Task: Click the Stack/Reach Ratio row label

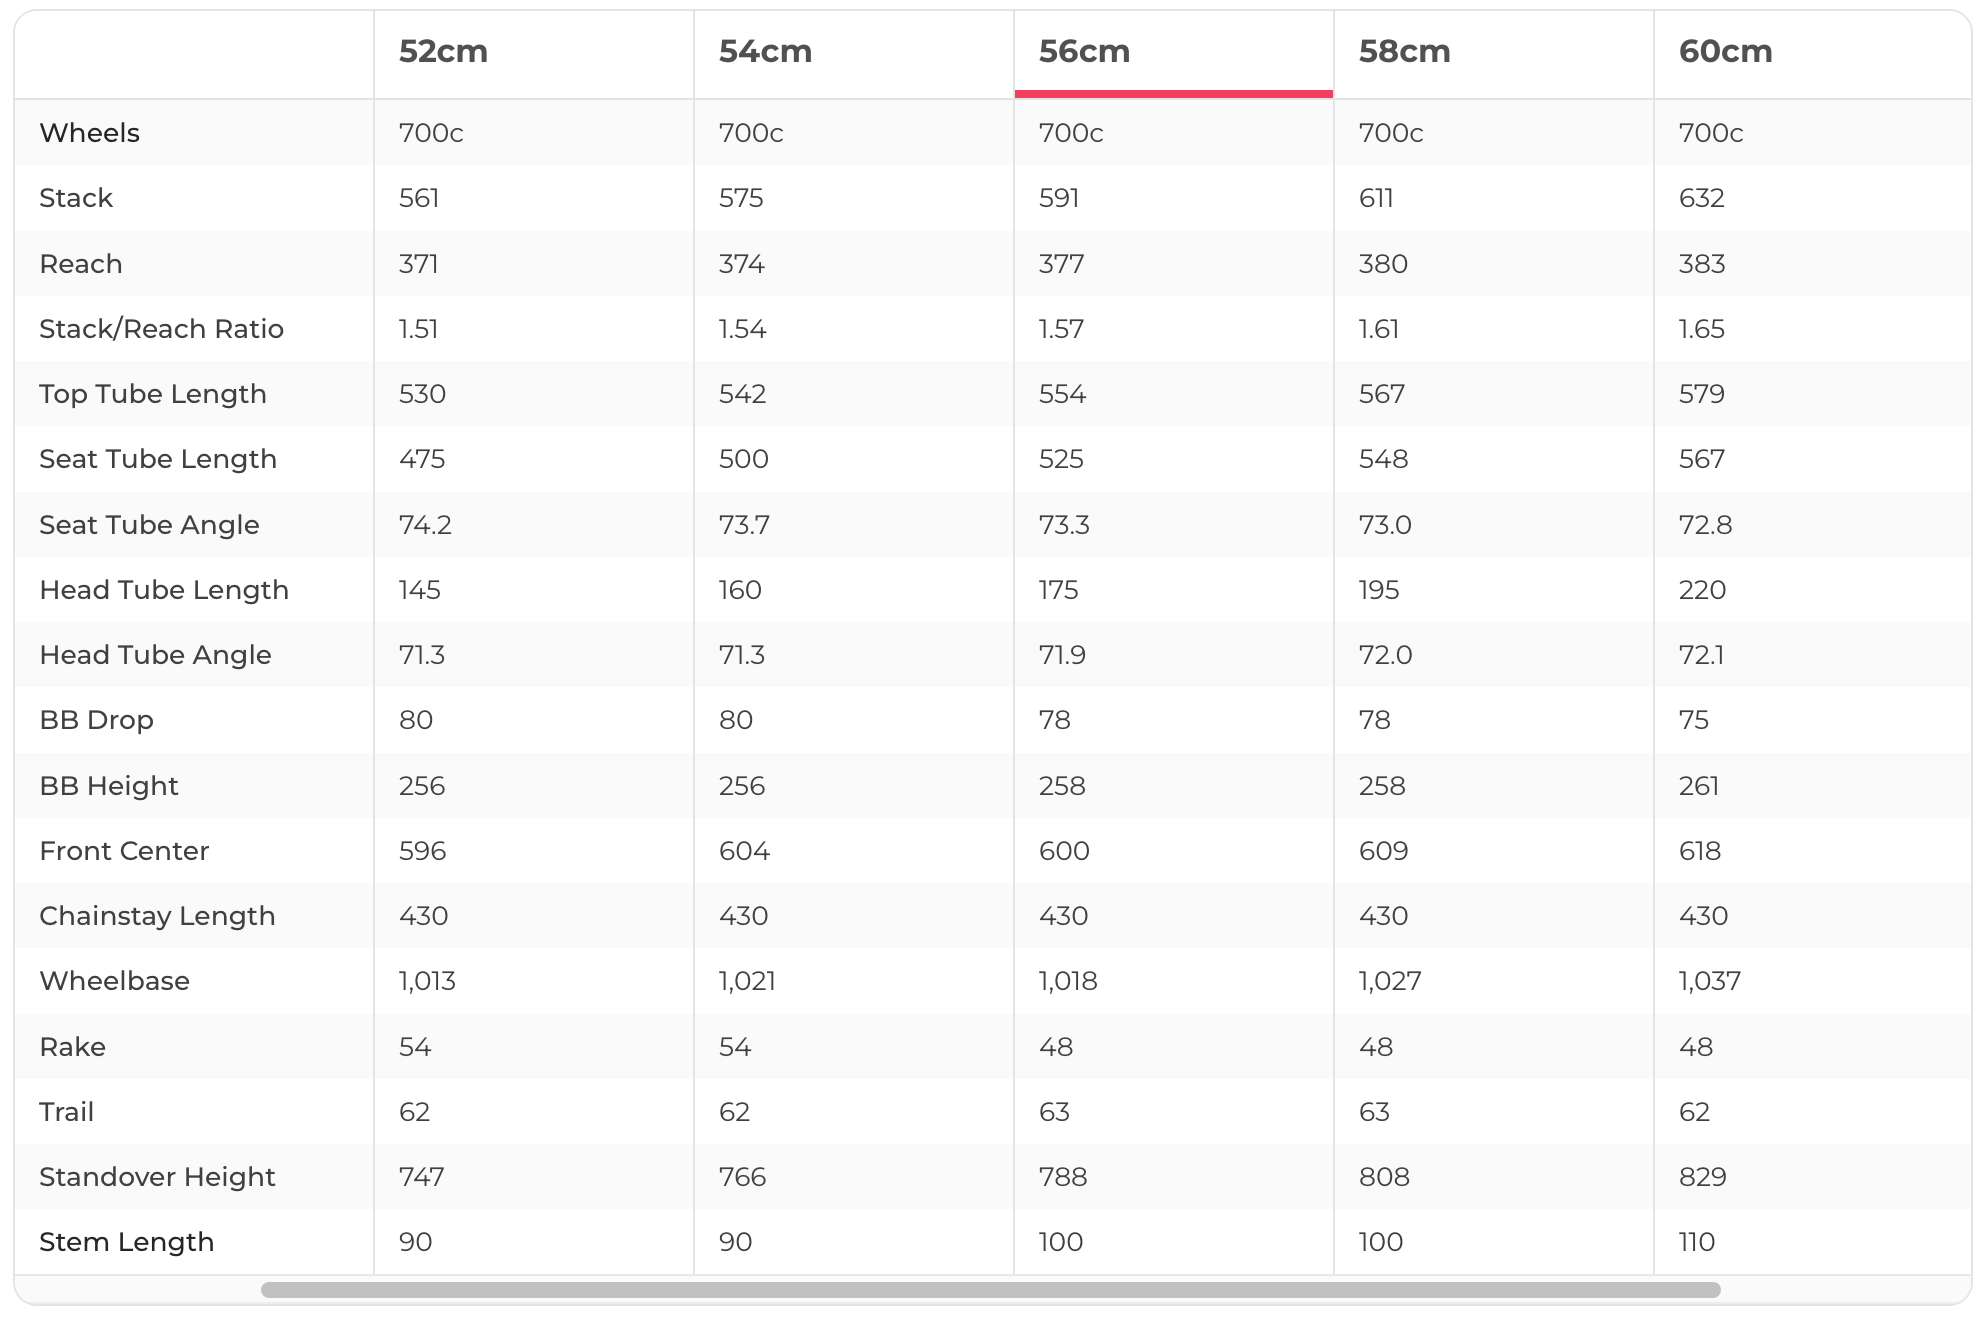Action: (x=161, y=329)
